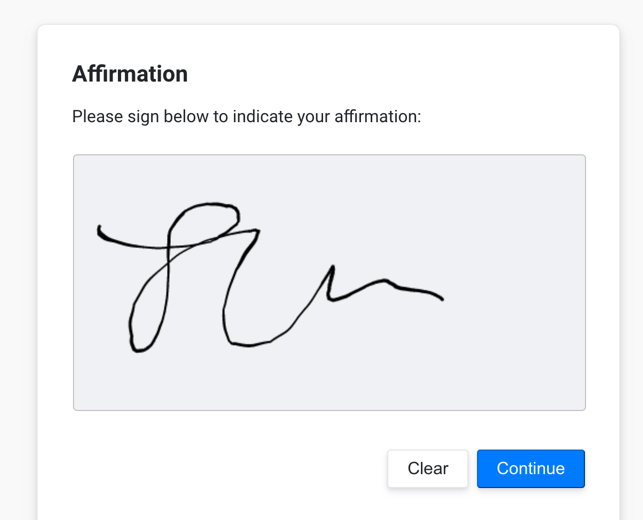
Task: Click the 'Please sign below' instruction text
Action: coord(246,116)
